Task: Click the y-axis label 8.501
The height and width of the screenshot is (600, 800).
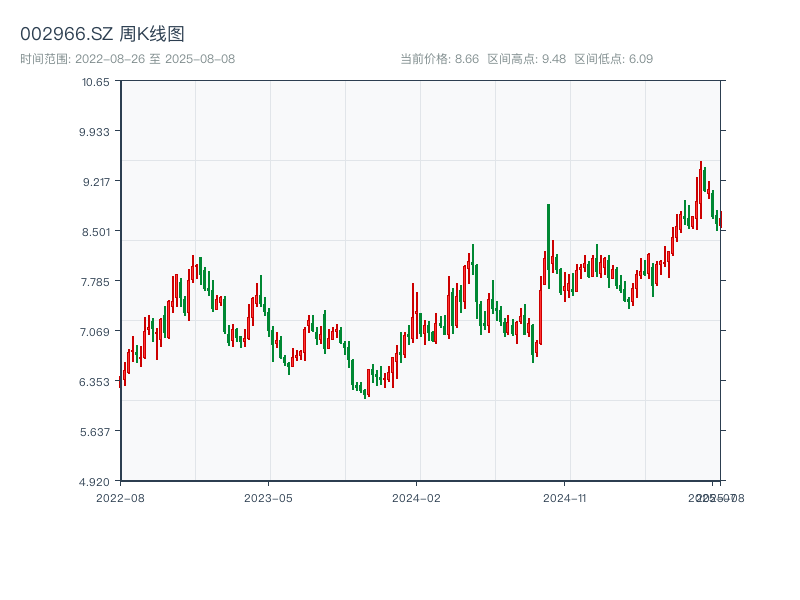Action: tap(96, 232)
